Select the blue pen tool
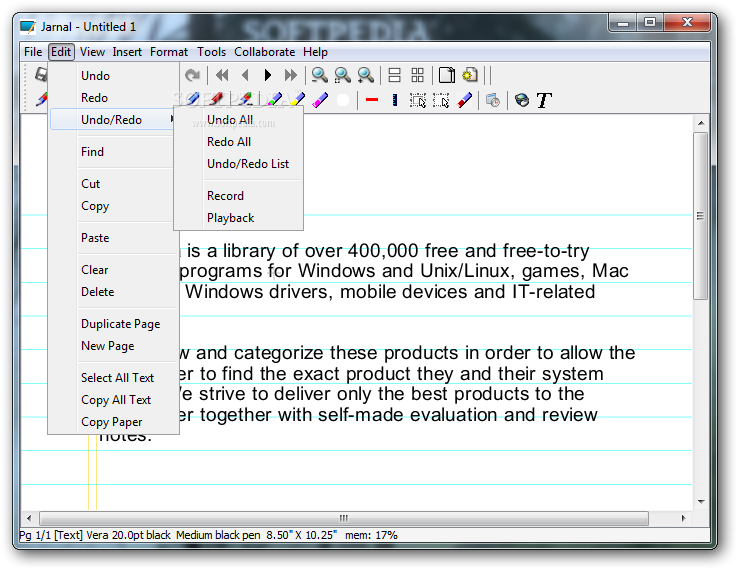Viewport: 738px width, 570px height. (192, 100)
